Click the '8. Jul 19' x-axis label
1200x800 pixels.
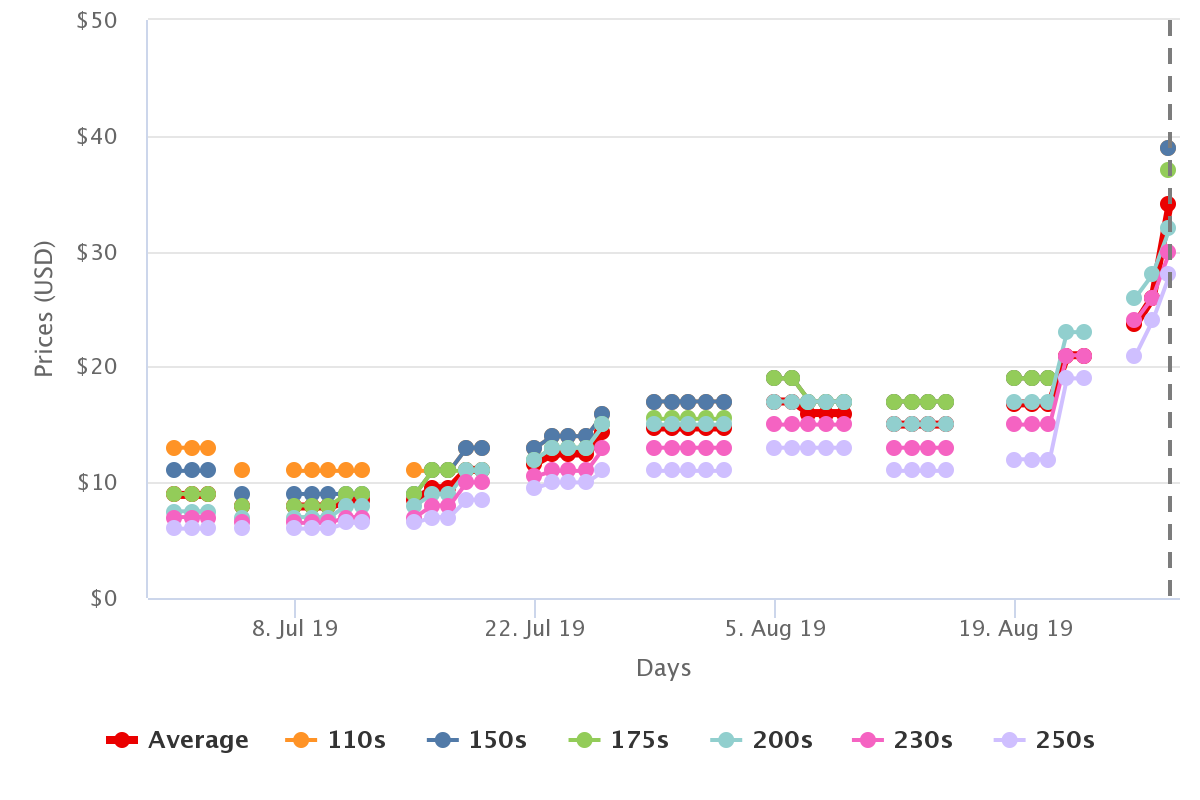[x=295, y=629]
